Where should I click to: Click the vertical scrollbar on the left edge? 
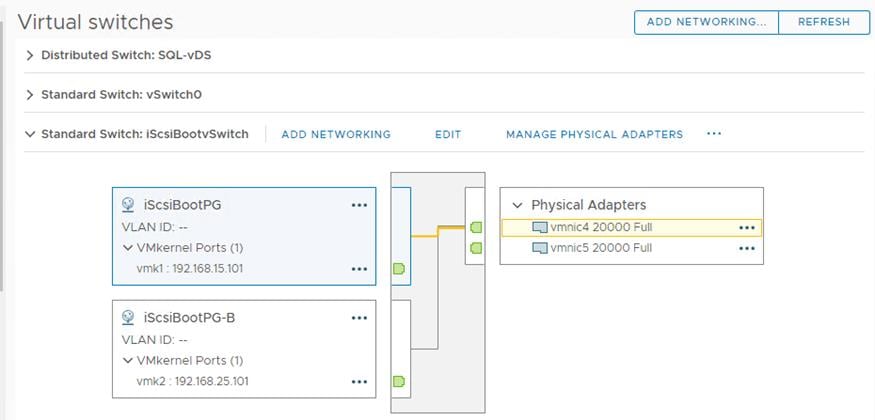click(2, 156)
